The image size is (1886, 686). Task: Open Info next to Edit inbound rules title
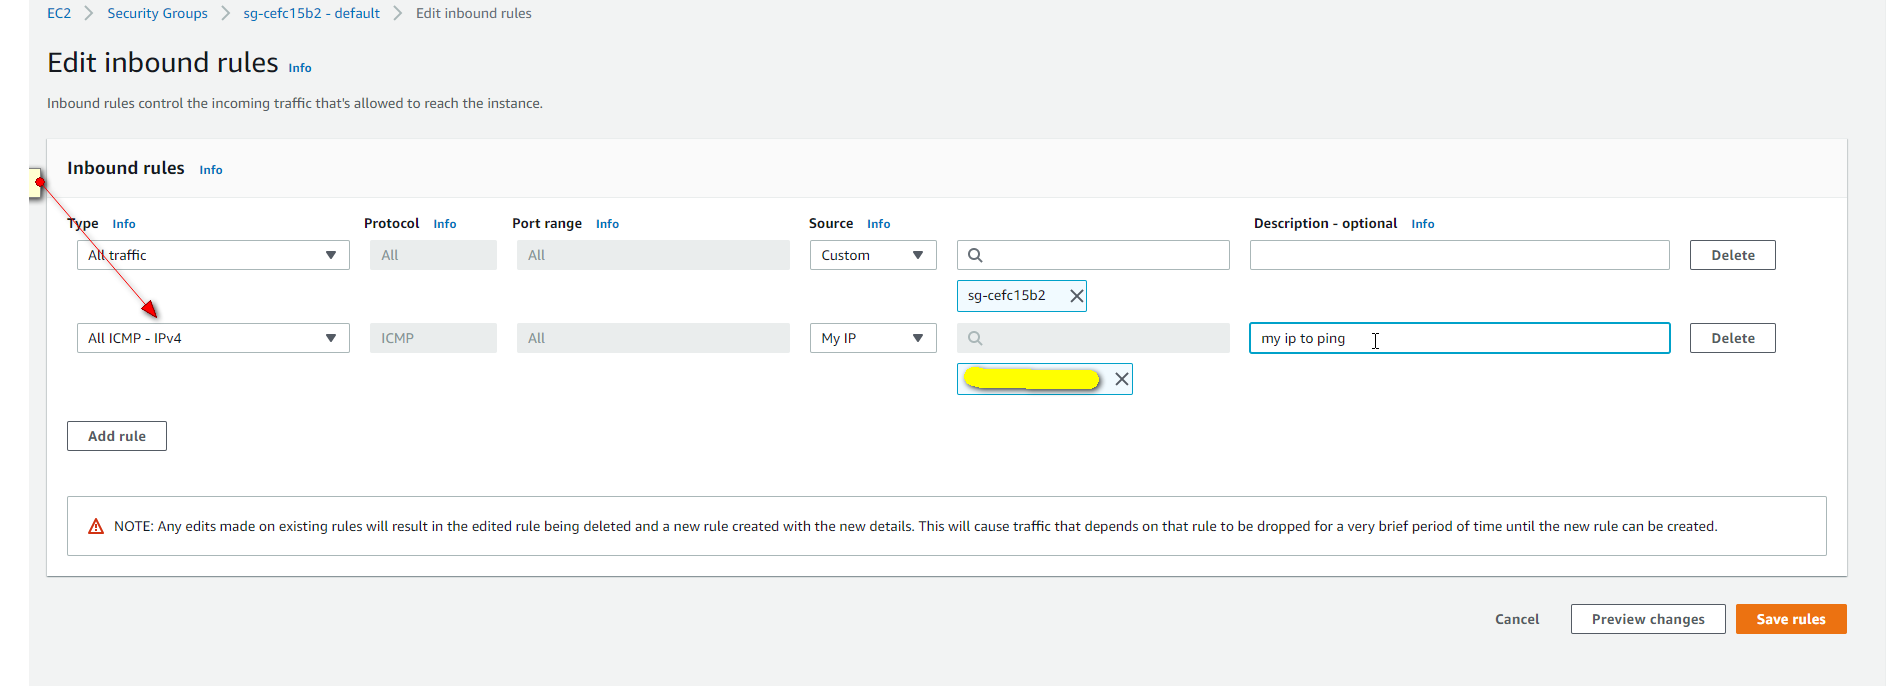click(x=300, y=68)
